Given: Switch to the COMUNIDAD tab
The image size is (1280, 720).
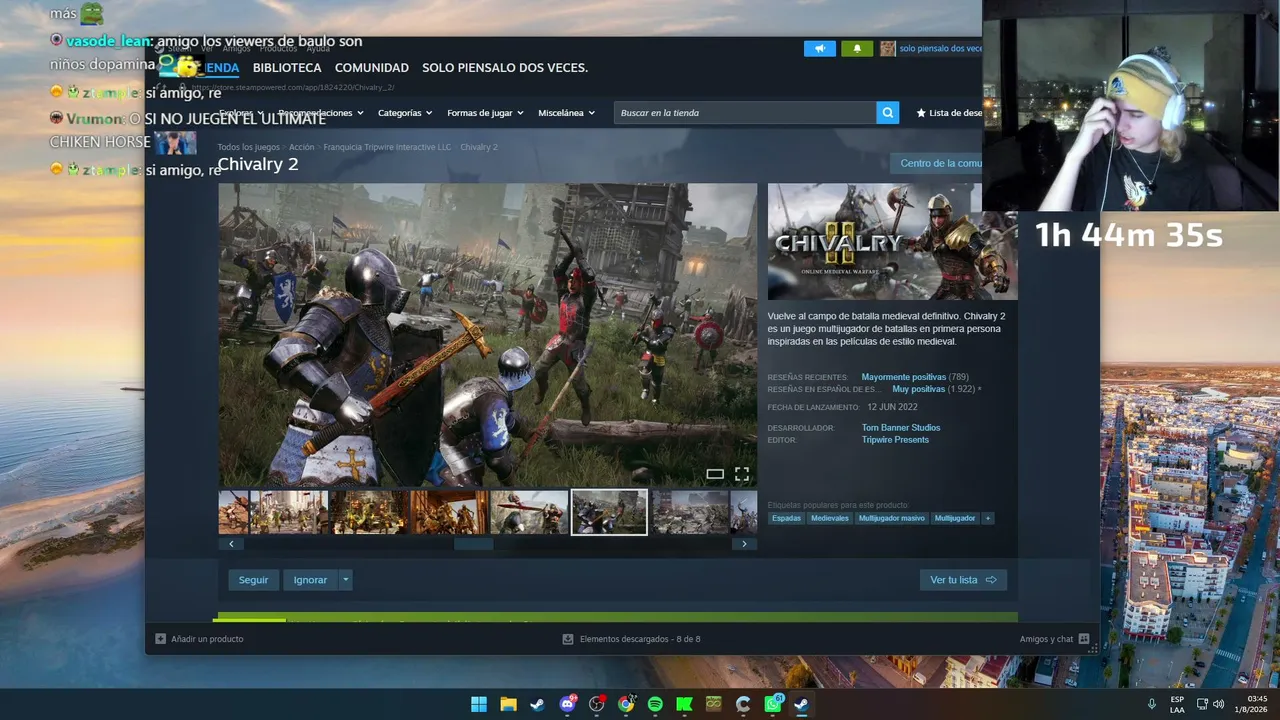Looking at the screenshot, I should click(x=372, y=68).
